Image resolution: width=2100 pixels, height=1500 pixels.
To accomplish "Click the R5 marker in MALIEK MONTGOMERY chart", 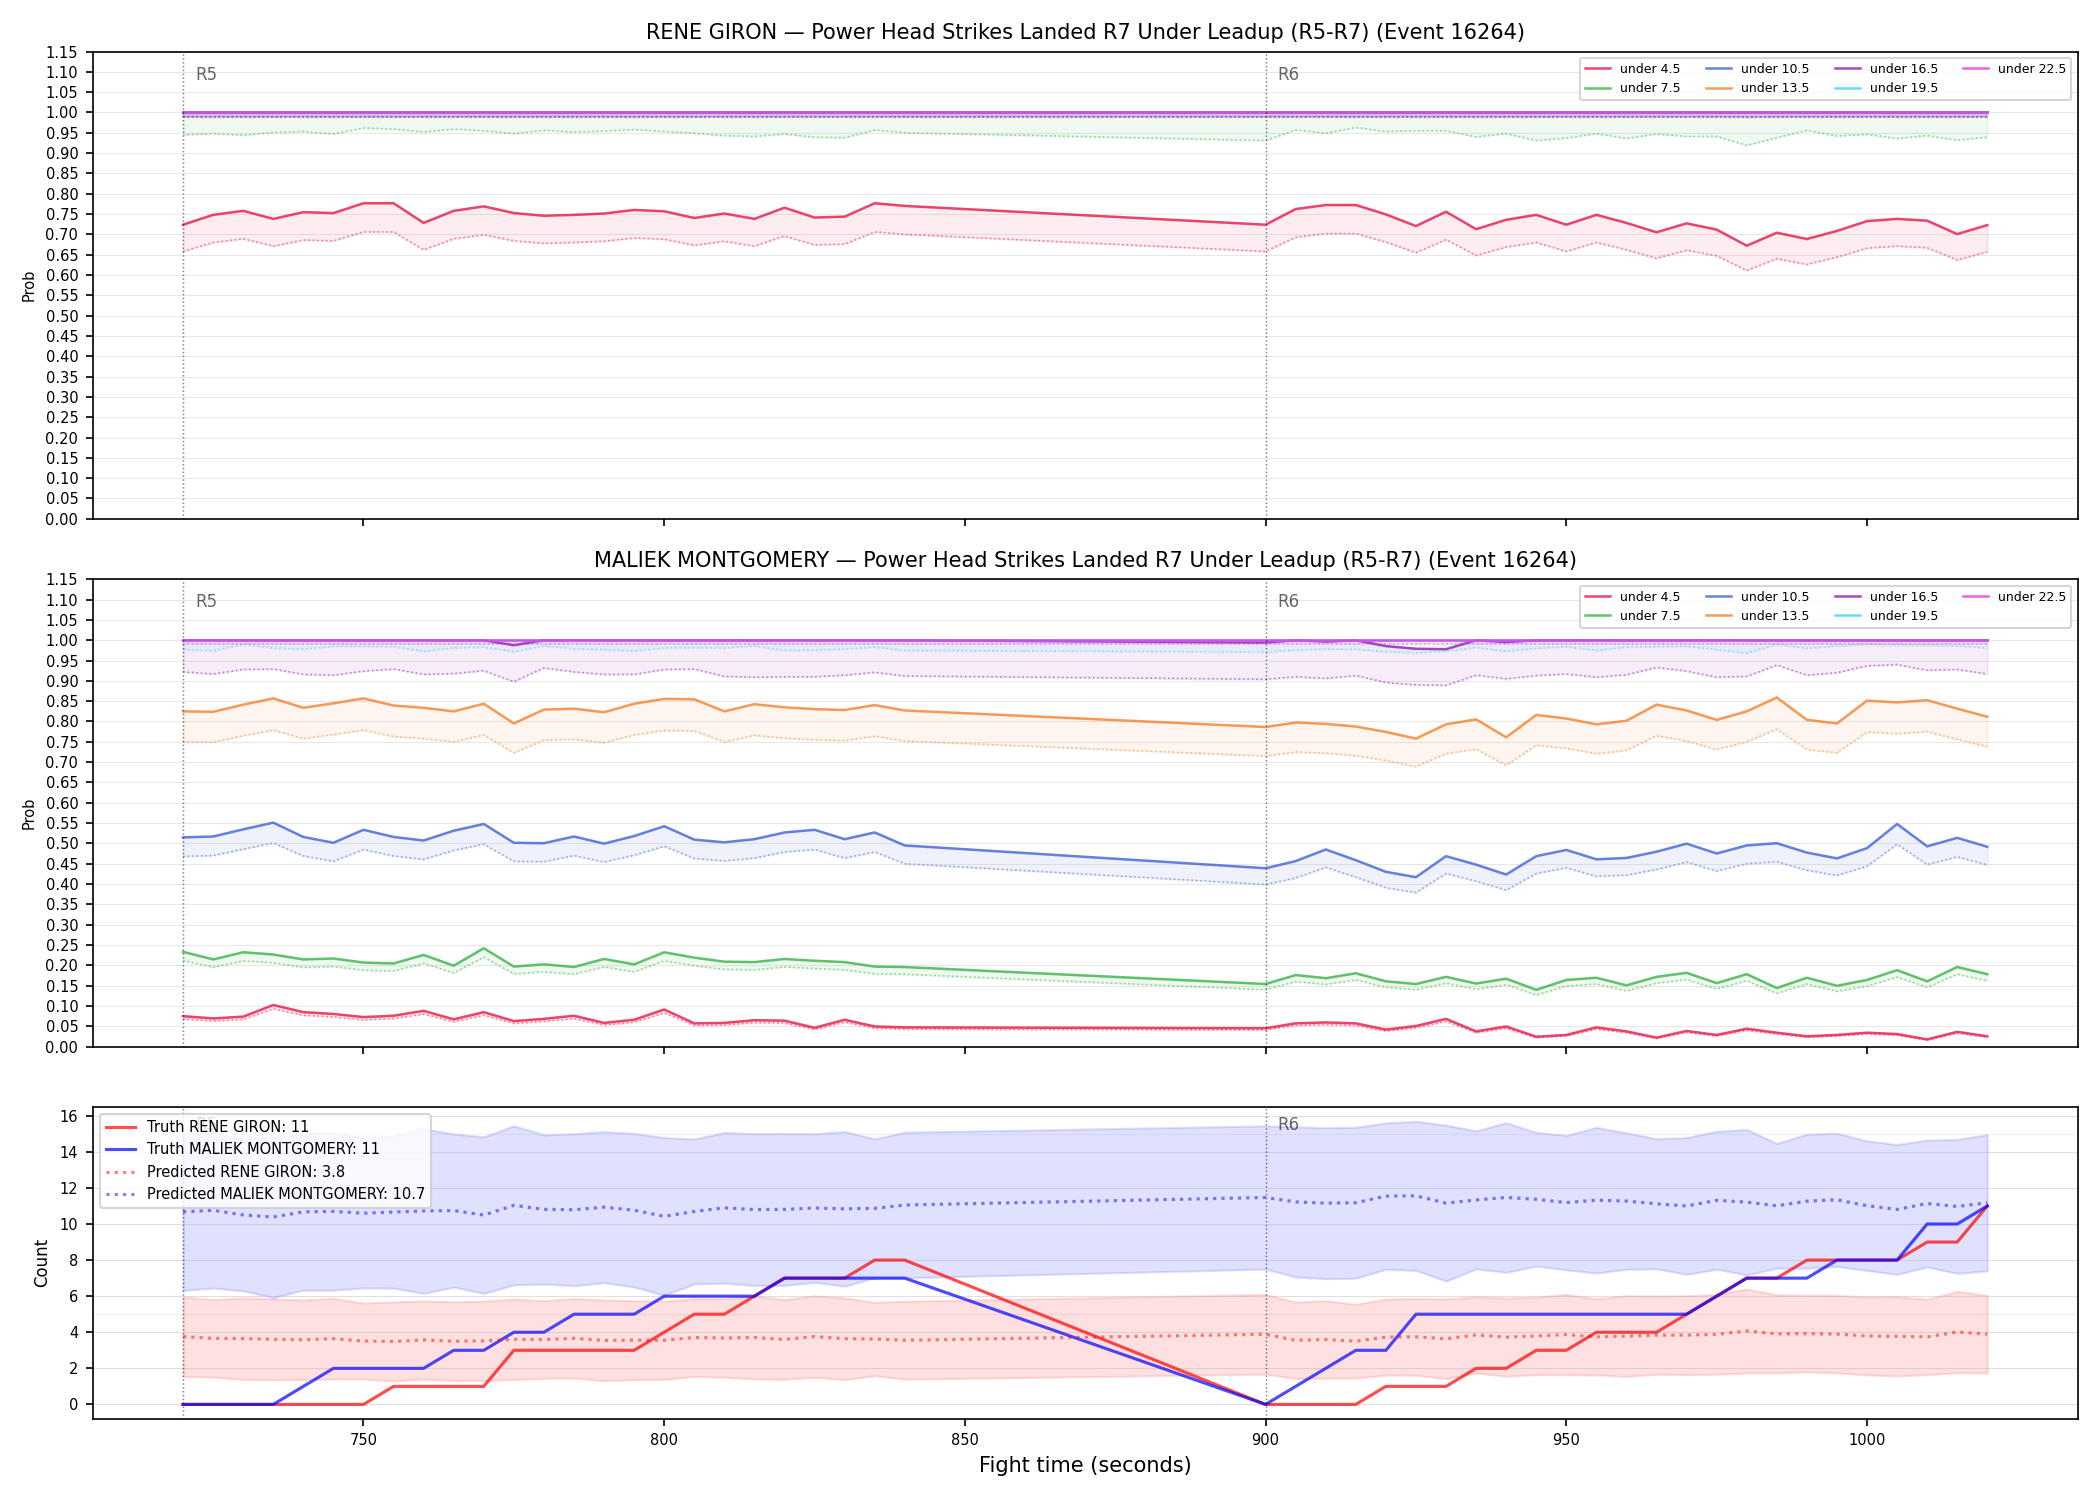I will 206,601.
